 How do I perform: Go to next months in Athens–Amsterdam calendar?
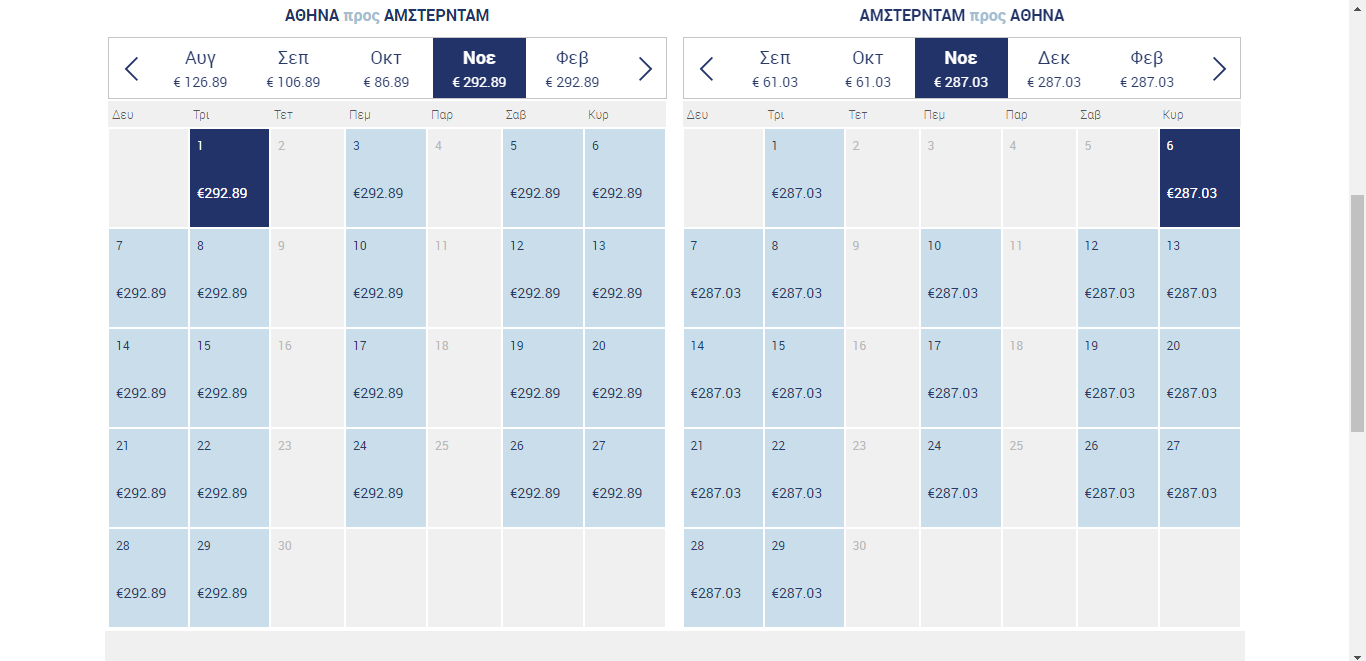pos(645,69)
